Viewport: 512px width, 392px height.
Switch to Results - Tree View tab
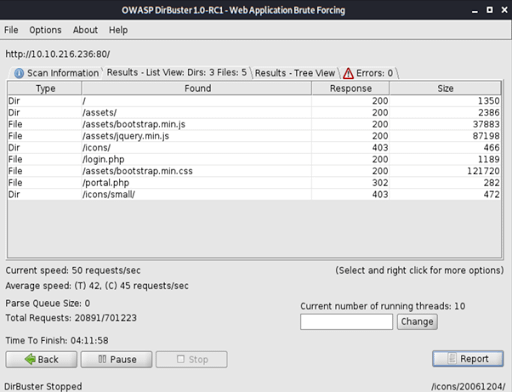(295, 73)
